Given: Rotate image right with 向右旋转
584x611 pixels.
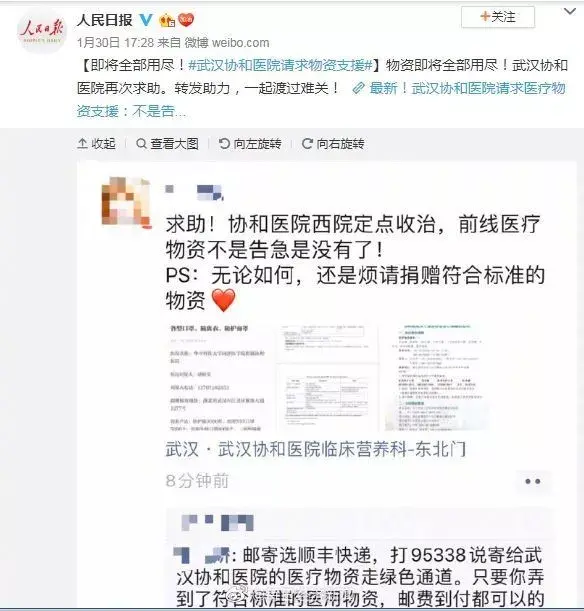Looking at the screenshot, I should tap(333, 144).
